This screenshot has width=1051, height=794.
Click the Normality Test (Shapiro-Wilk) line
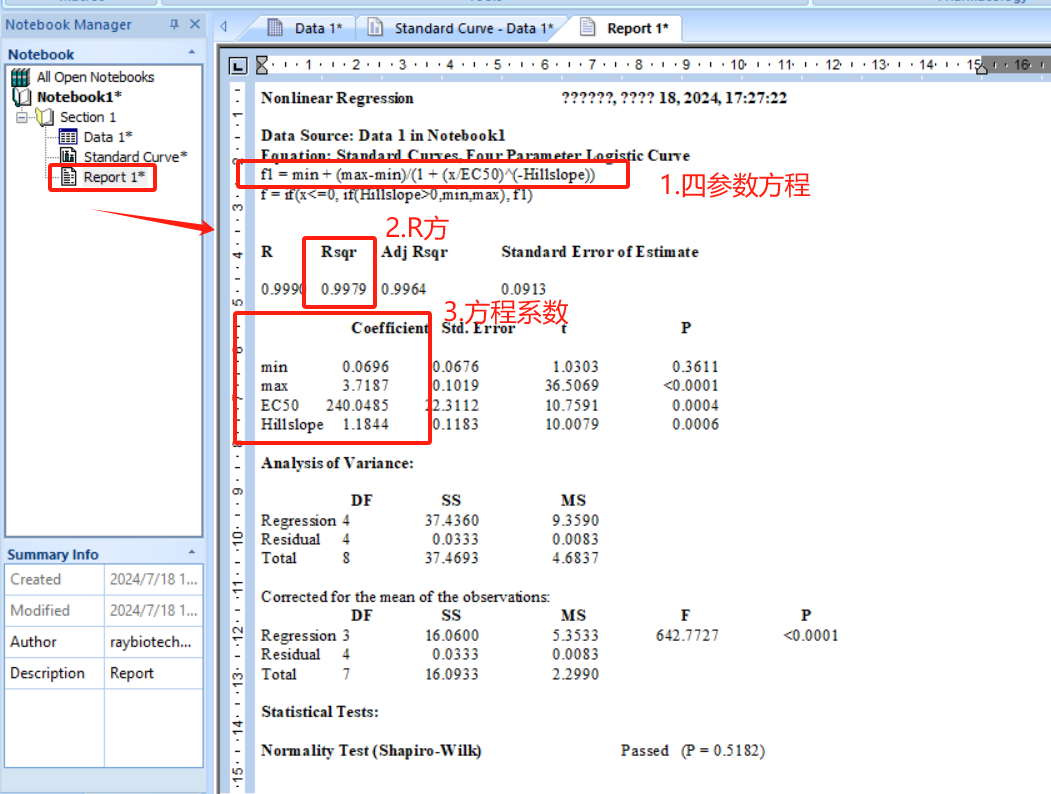click(513, 750)
